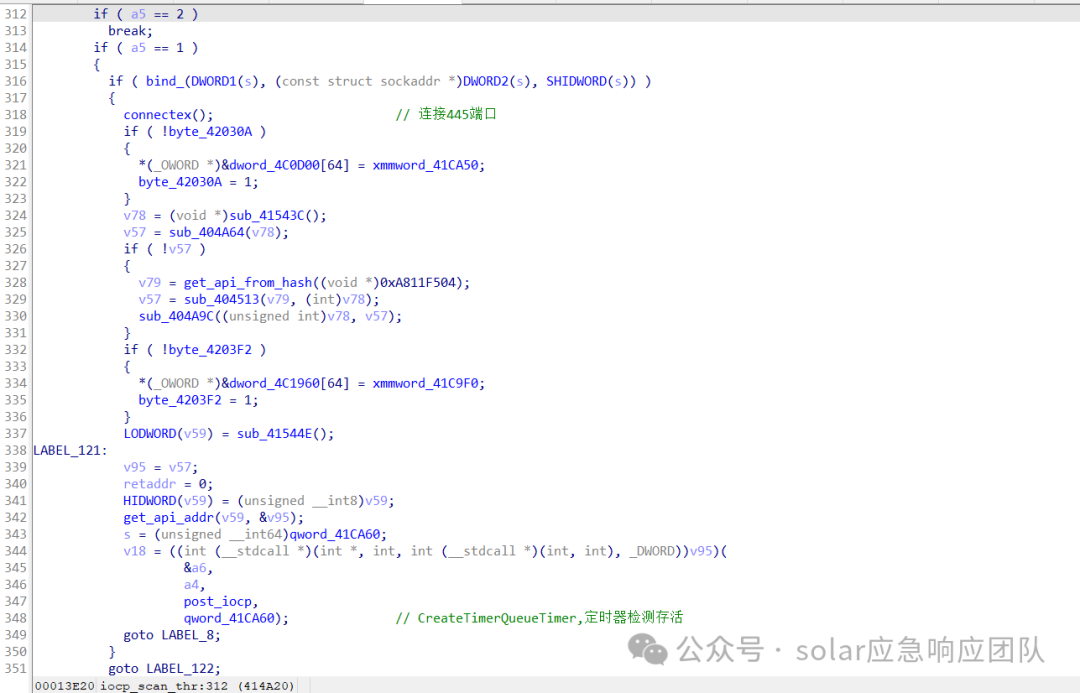Viewport: 1080px width, 693px height.
Task: Click line number 351
Action: click(x=15, y=668)
